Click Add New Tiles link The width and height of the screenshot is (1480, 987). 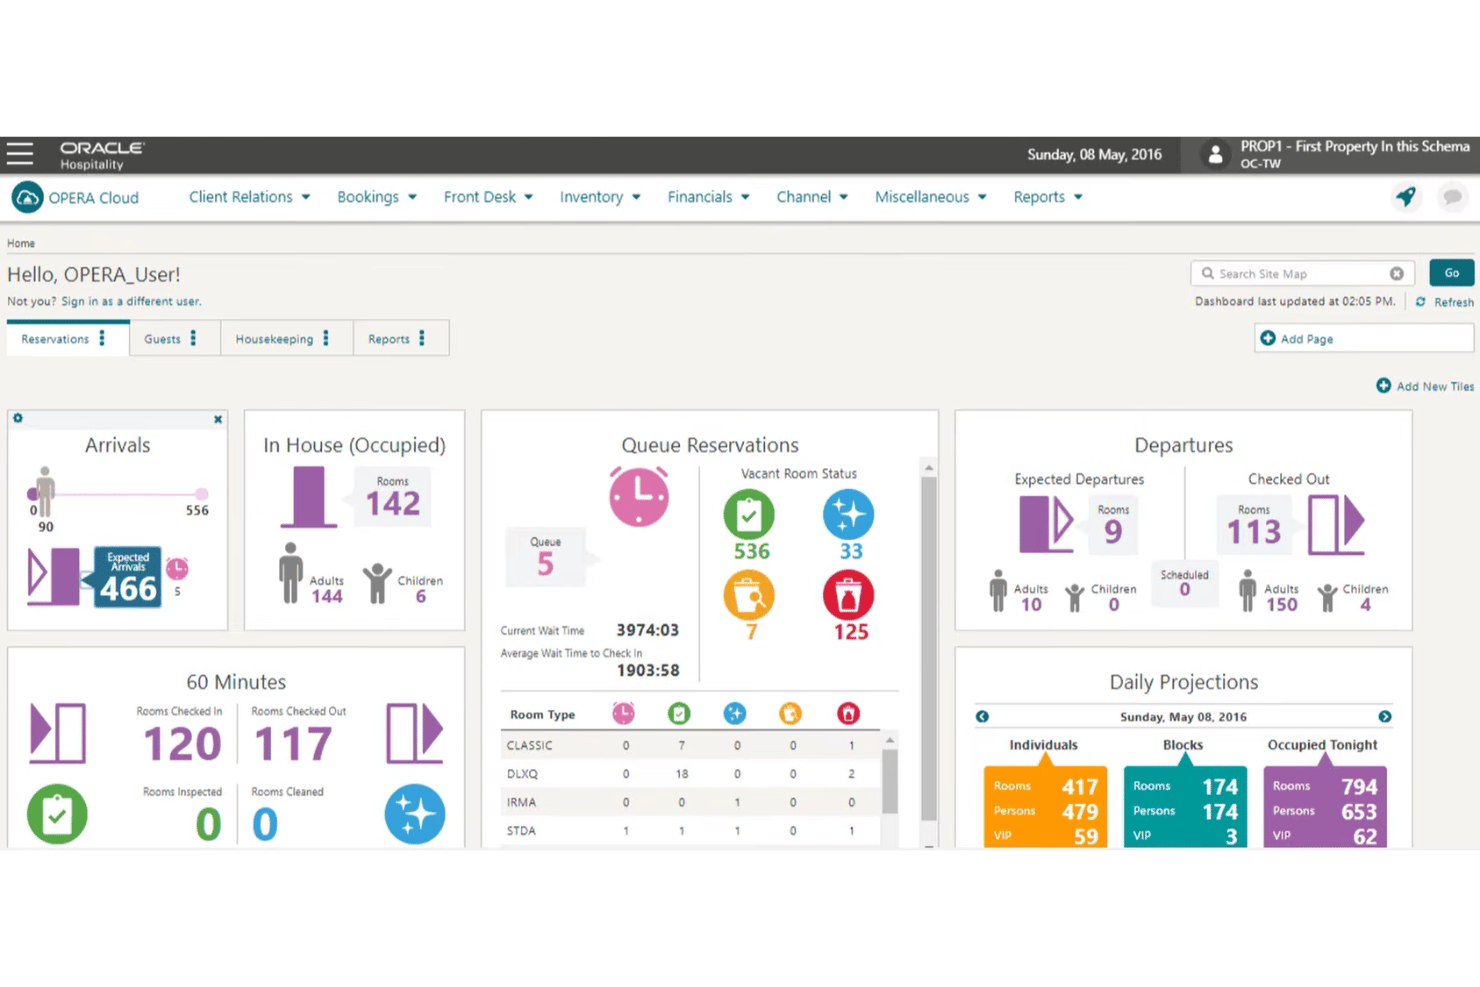click(x=1425, y=386)
